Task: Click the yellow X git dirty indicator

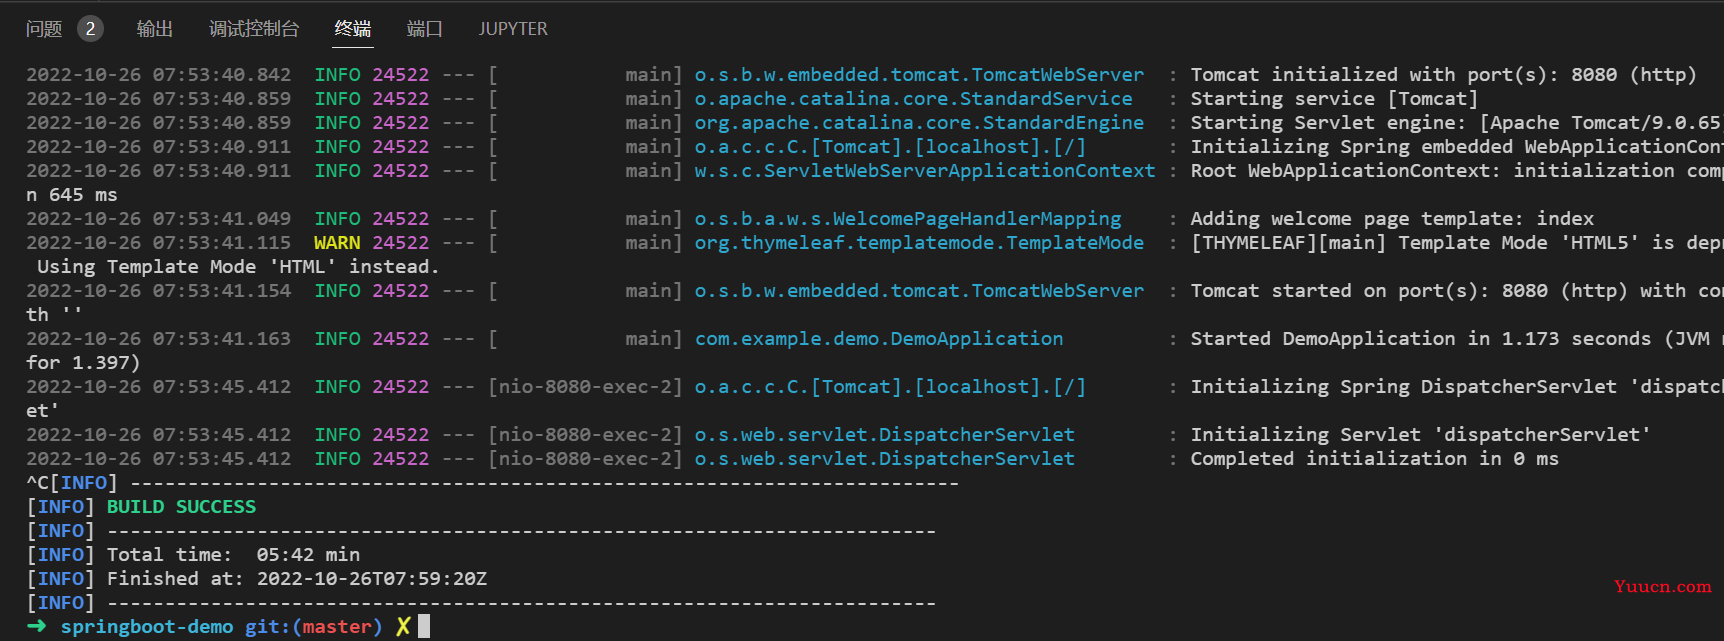Action: 403,626
